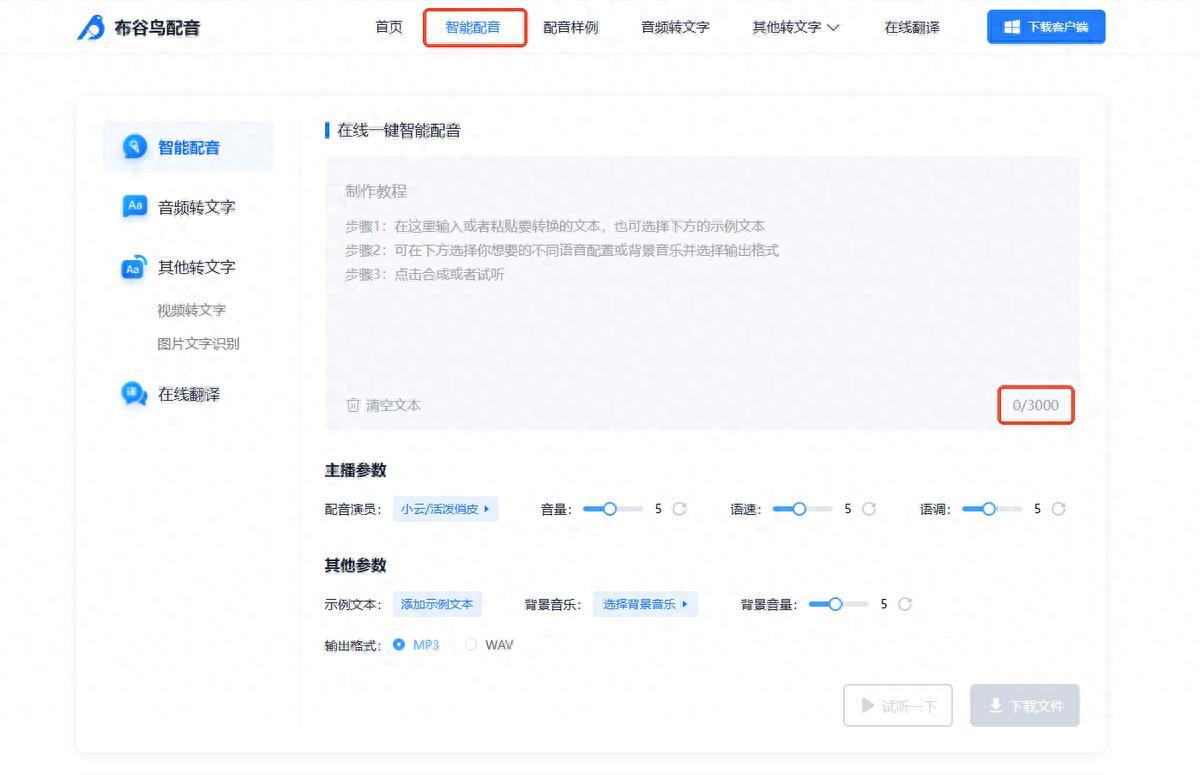Open the 选择背景音乐 dropdown
The height and width of the screenshot is (775, 1200).
pos(645,604)
